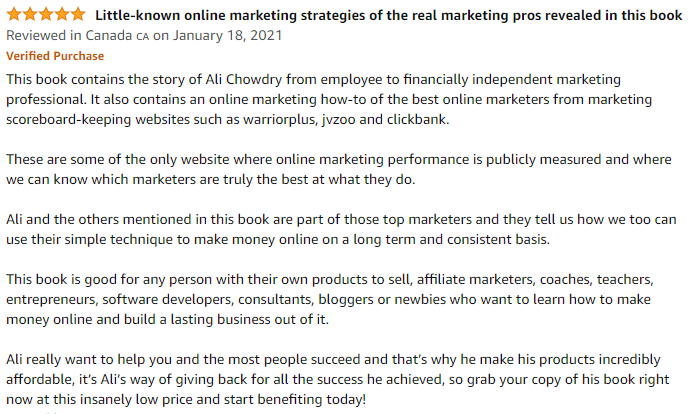
Task: Click the small CA country indicator
Action: 142,36
